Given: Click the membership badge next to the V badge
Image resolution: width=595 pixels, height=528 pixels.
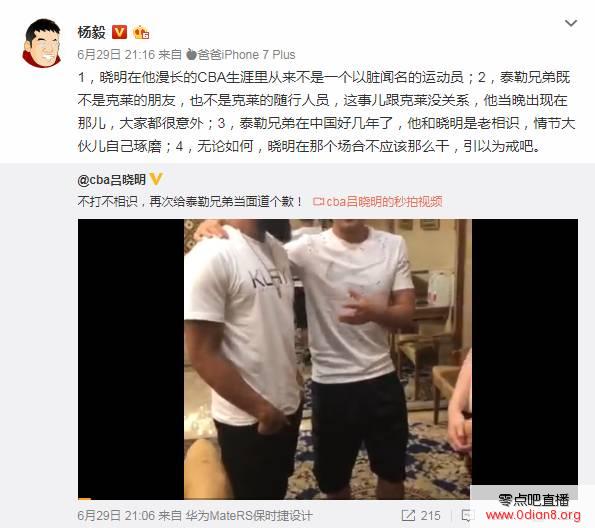Looking at the screenshot, I should [x=141, y=32].
